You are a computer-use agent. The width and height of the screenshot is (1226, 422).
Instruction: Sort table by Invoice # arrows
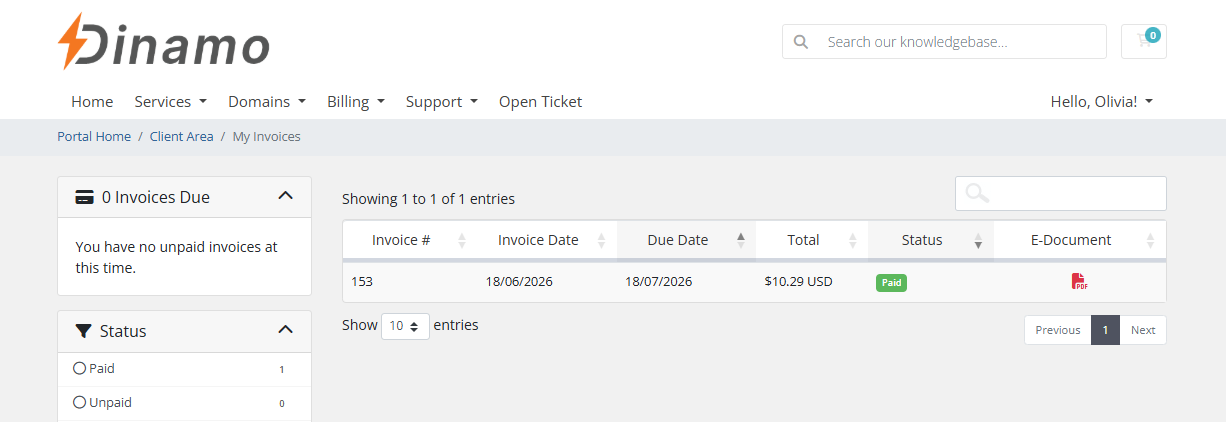coord(462,240)
